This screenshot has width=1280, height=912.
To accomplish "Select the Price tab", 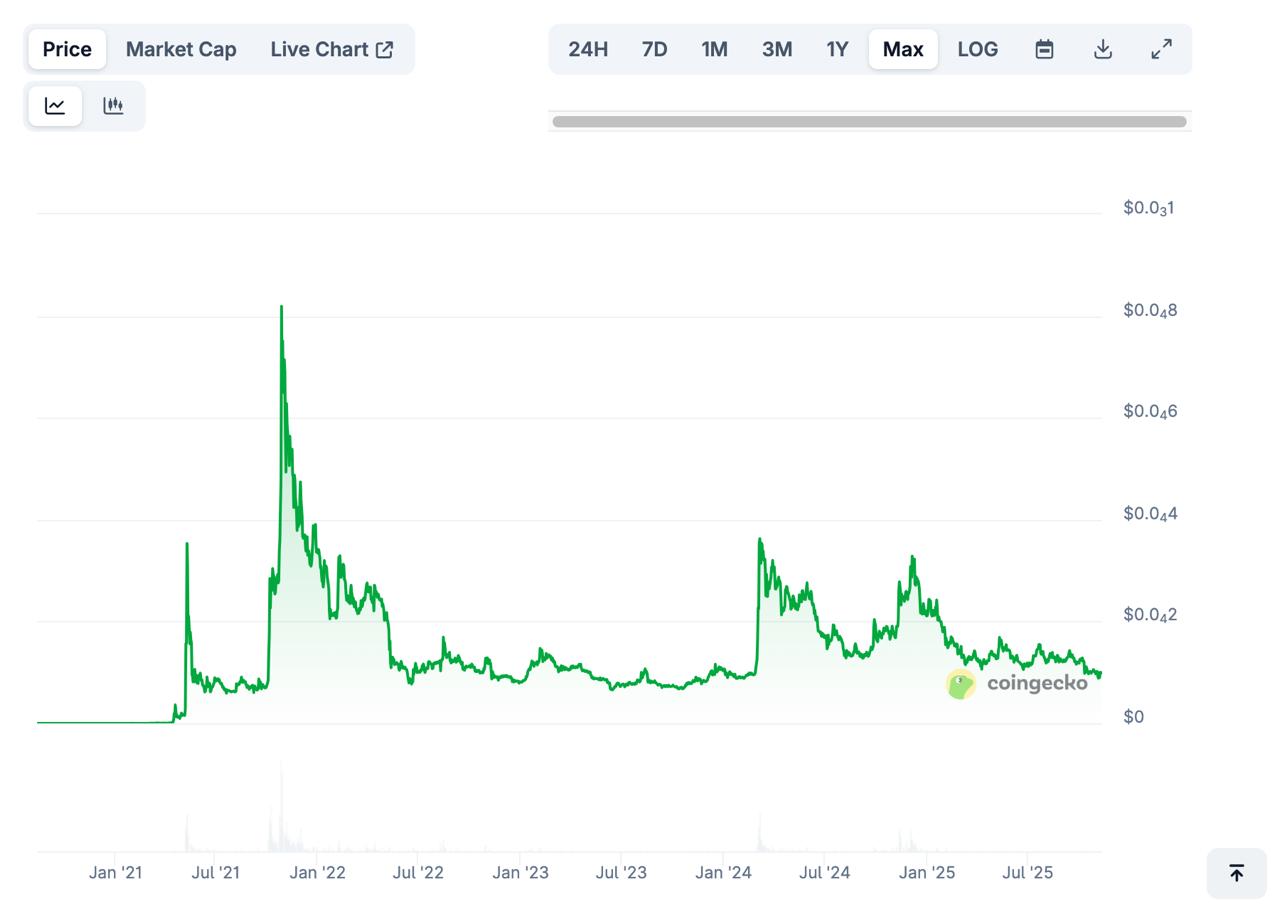I will [67, 49].
